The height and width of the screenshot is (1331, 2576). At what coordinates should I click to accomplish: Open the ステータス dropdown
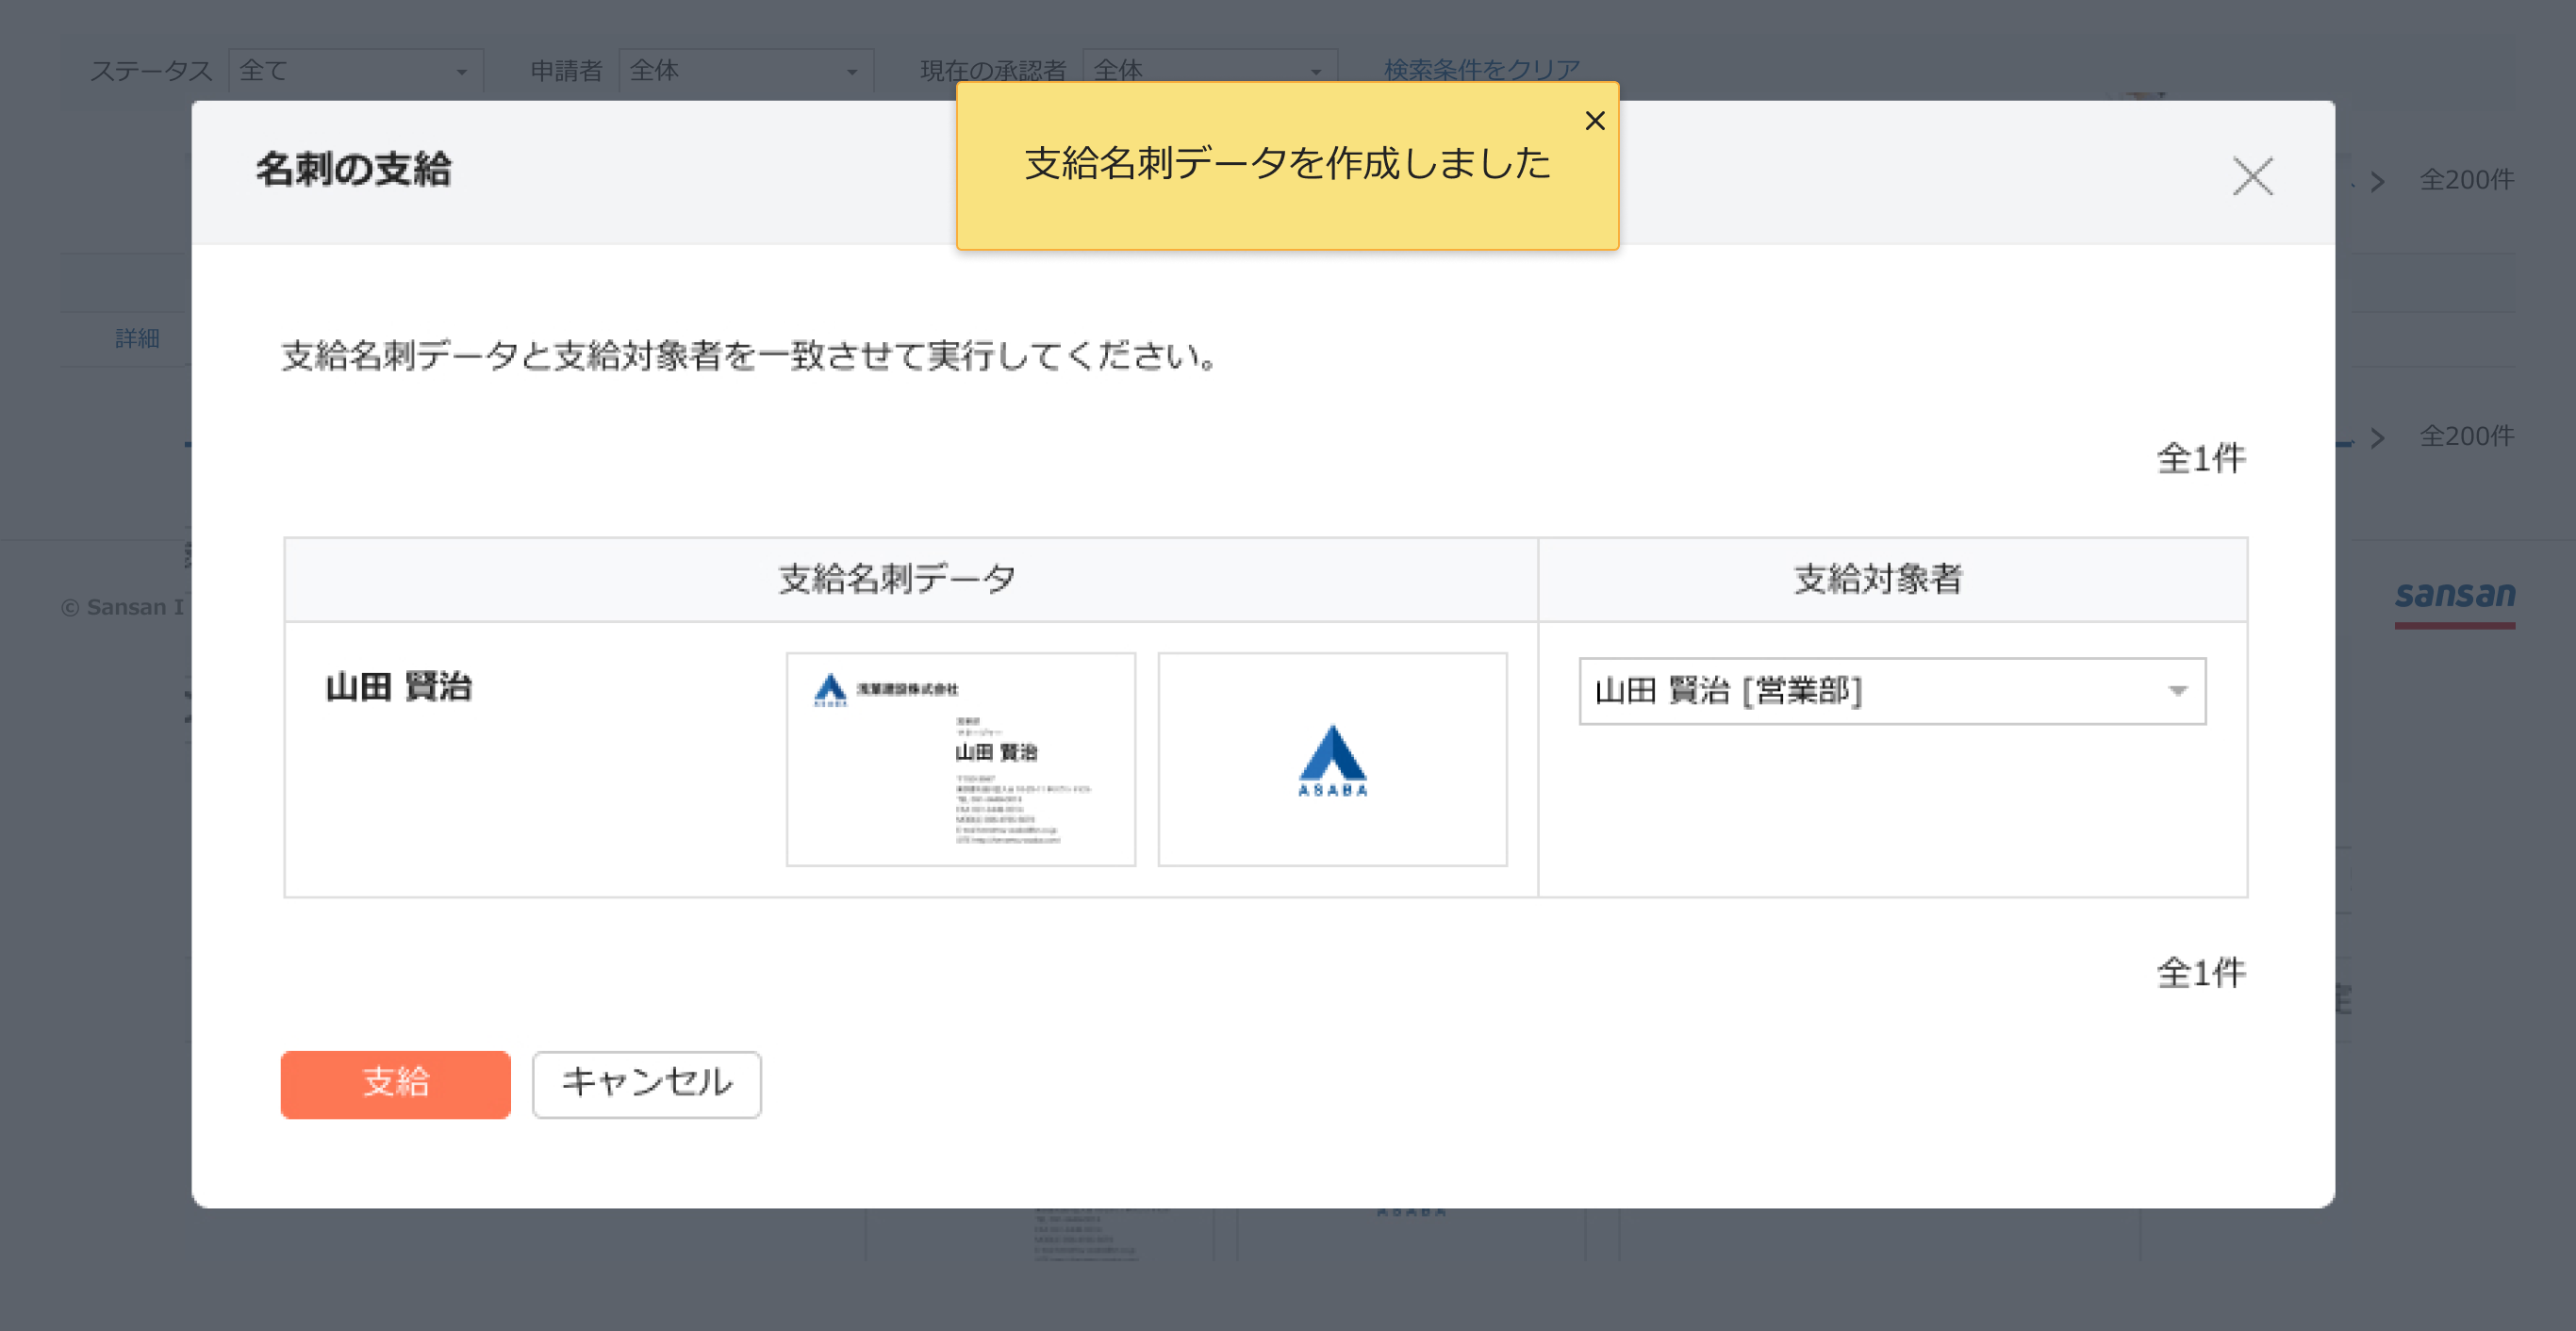click(355, 70)
